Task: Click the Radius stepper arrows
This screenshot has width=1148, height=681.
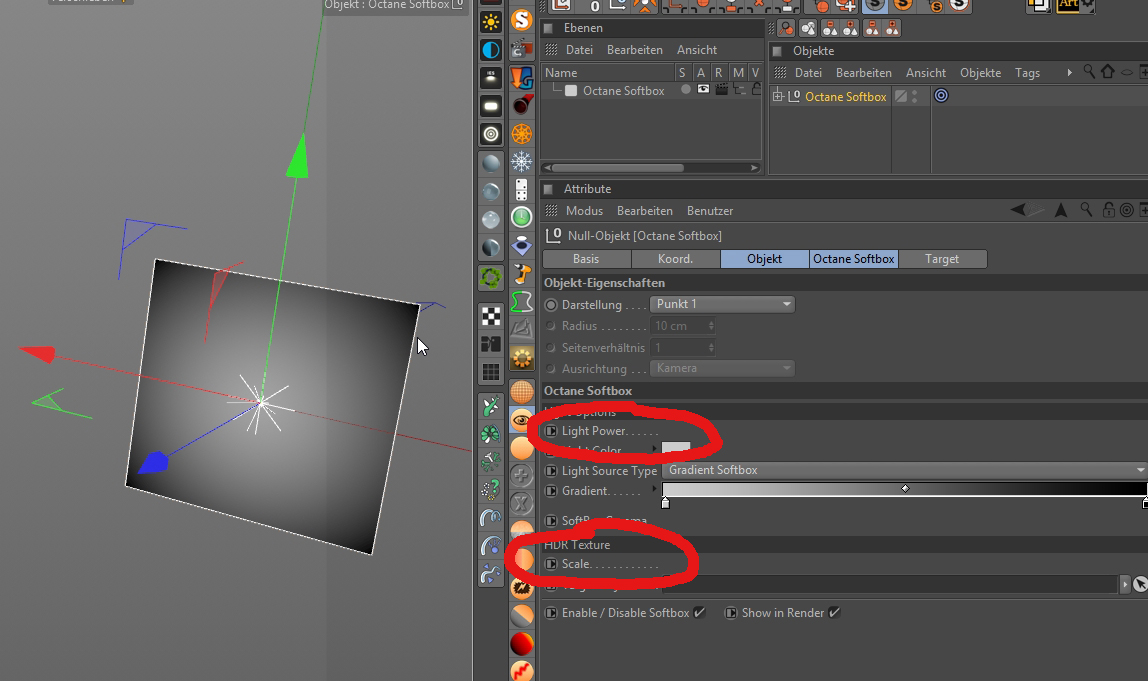Action: (x=710, y=326)
